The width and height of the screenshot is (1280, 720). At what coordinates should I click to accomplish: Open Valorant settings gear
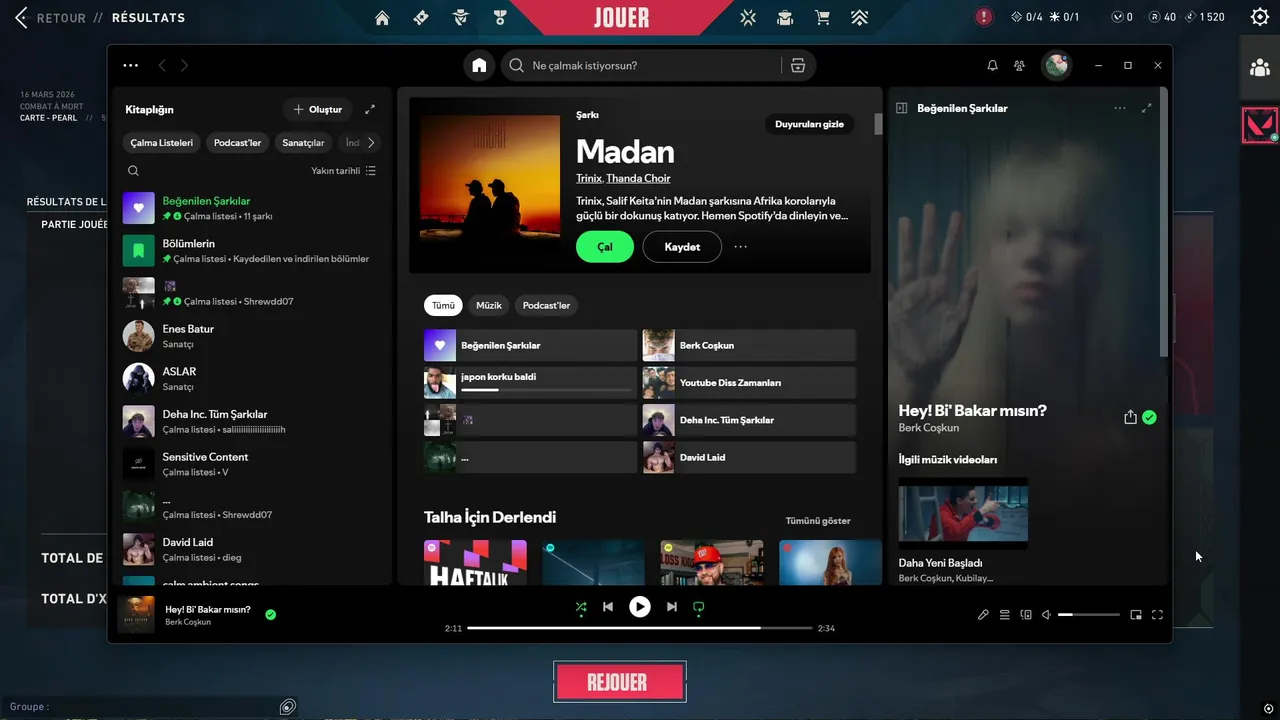pos(1260,17)
